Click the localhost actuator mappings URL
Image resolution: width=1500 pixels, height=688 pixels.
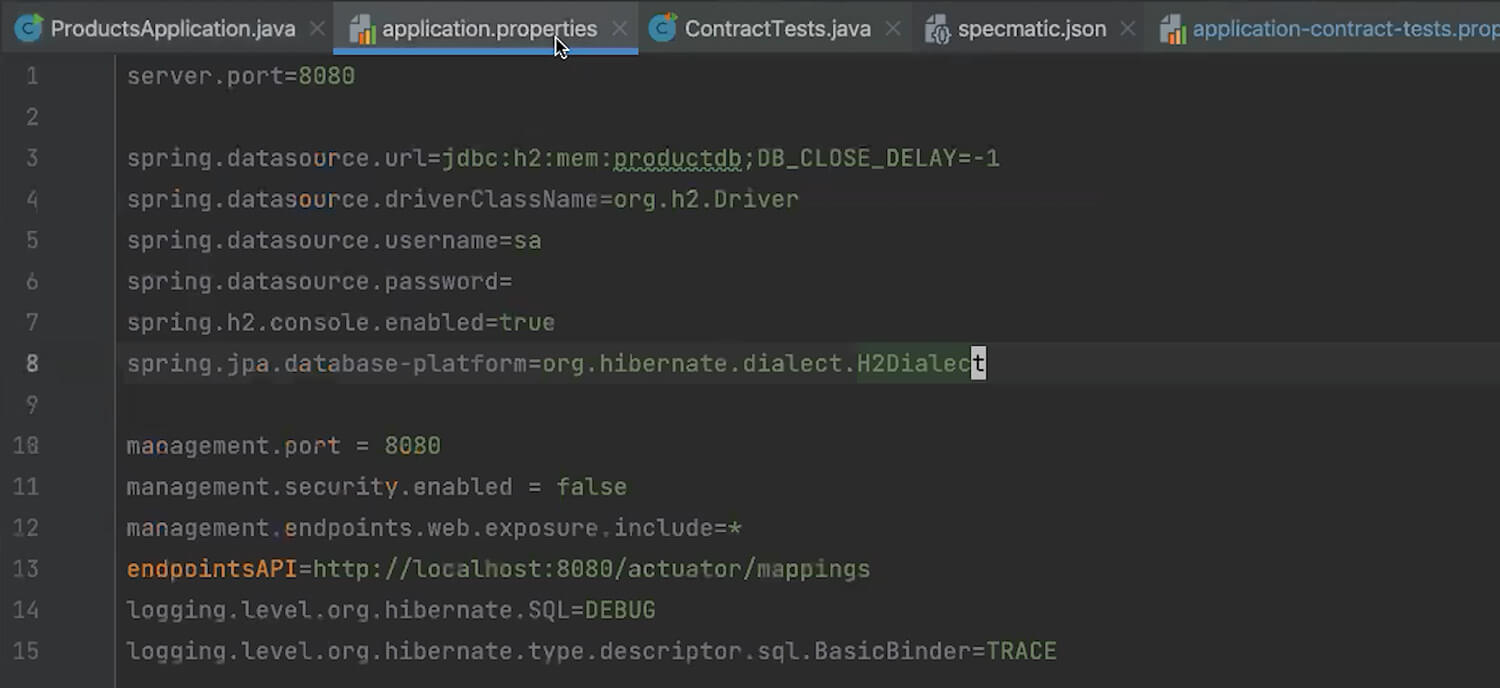pyautogui.click(x=592, y=568)
